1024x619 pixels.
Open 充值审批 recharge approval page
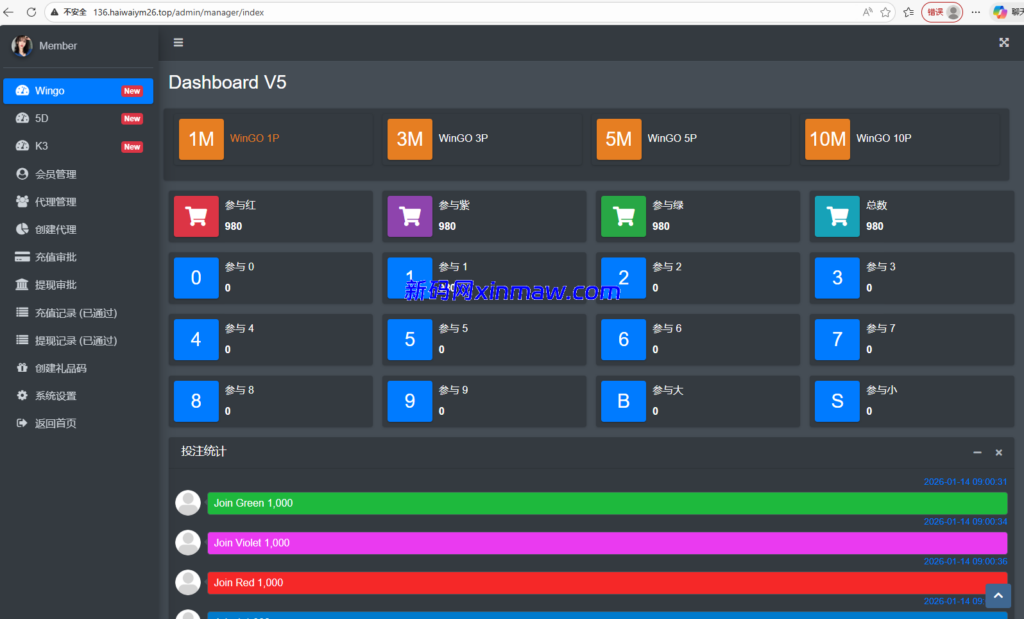(x=56, y=257)
